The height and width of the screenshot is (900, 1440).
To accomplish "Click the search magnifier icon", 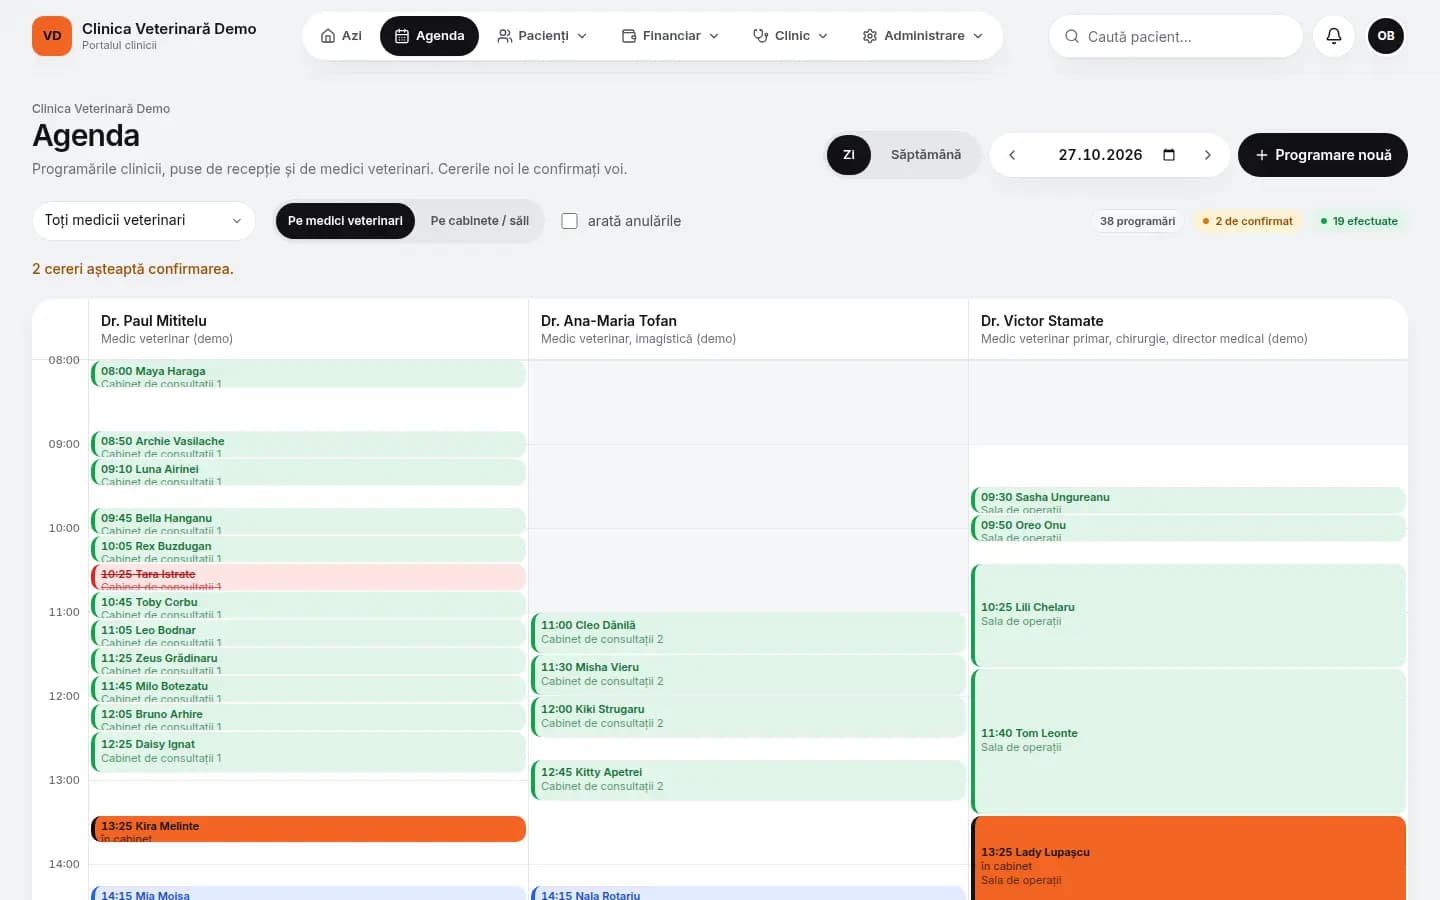I will click(x=1071, y=36).
